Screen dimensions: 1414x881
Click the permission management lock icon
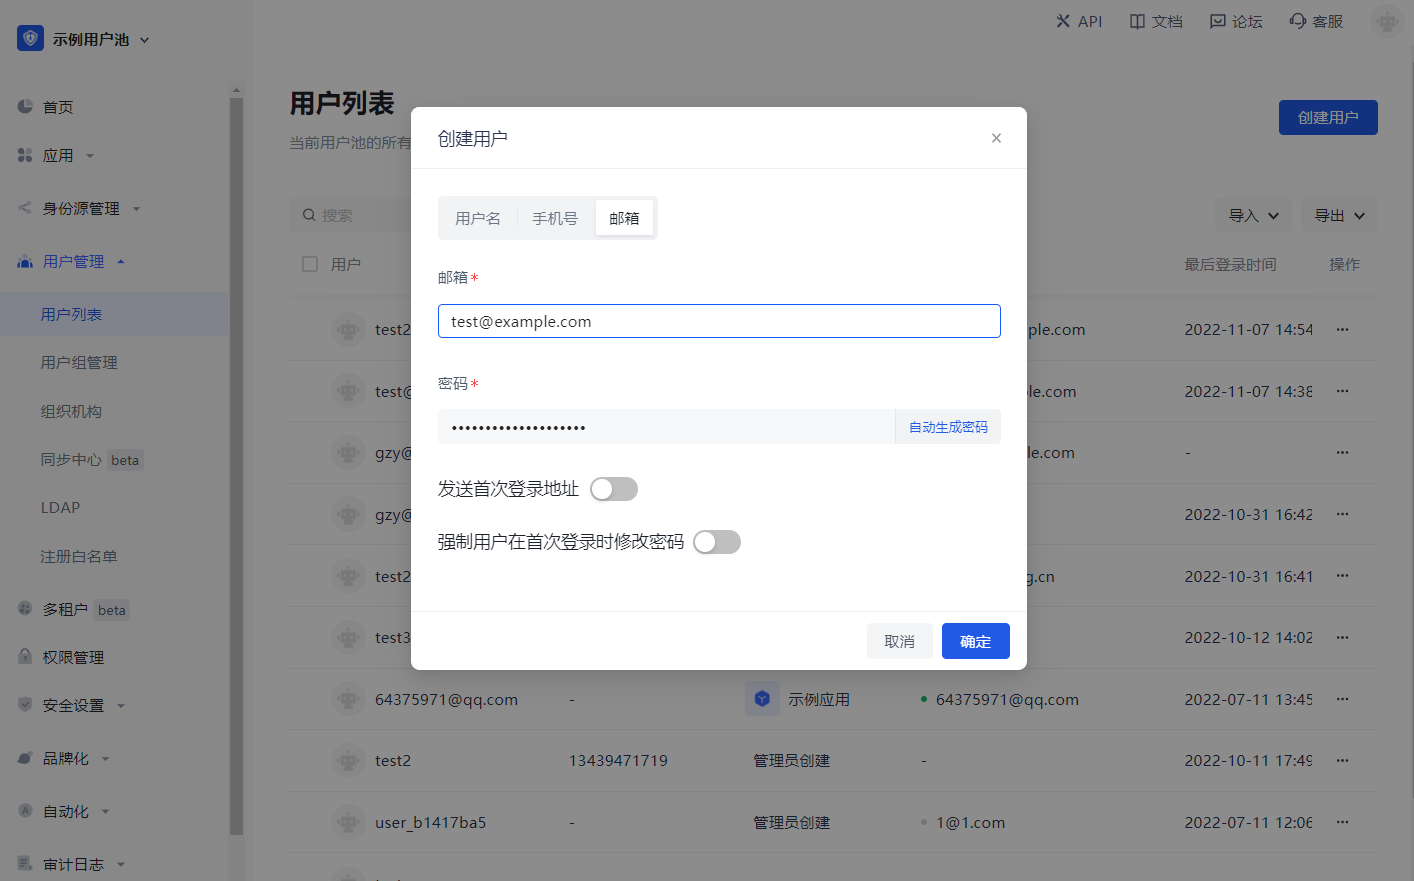coord(26,657)
